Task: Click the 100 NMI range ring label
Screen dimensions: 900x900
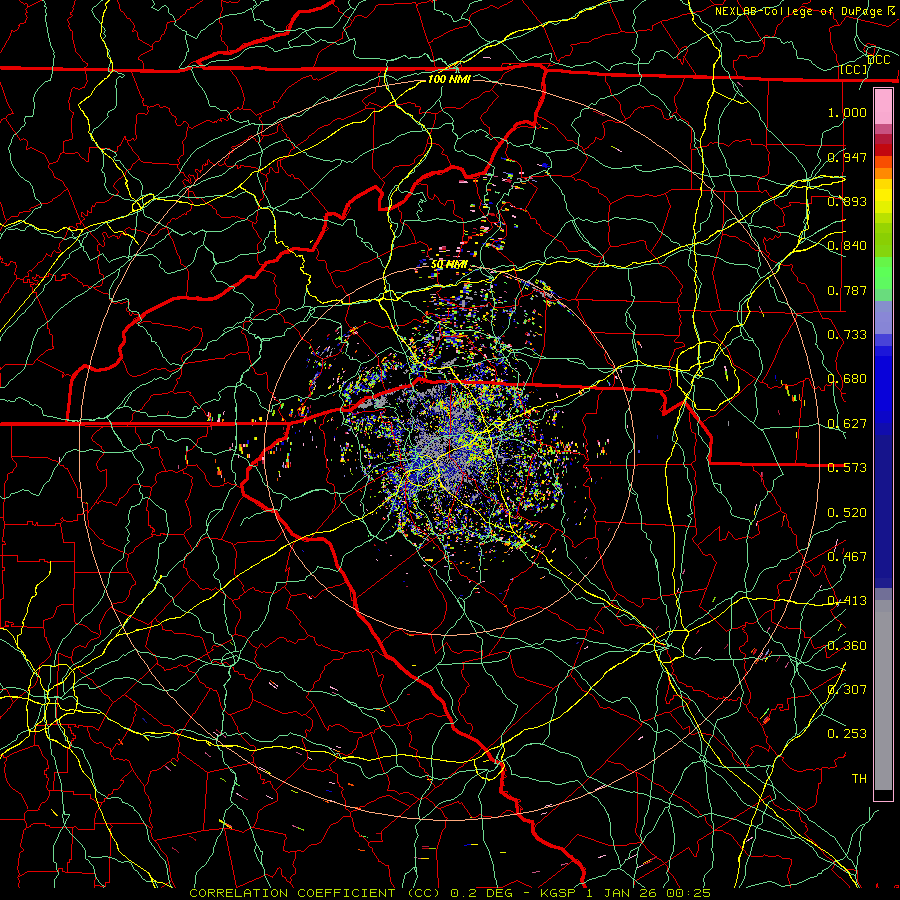Action: (x=449, y=79)
